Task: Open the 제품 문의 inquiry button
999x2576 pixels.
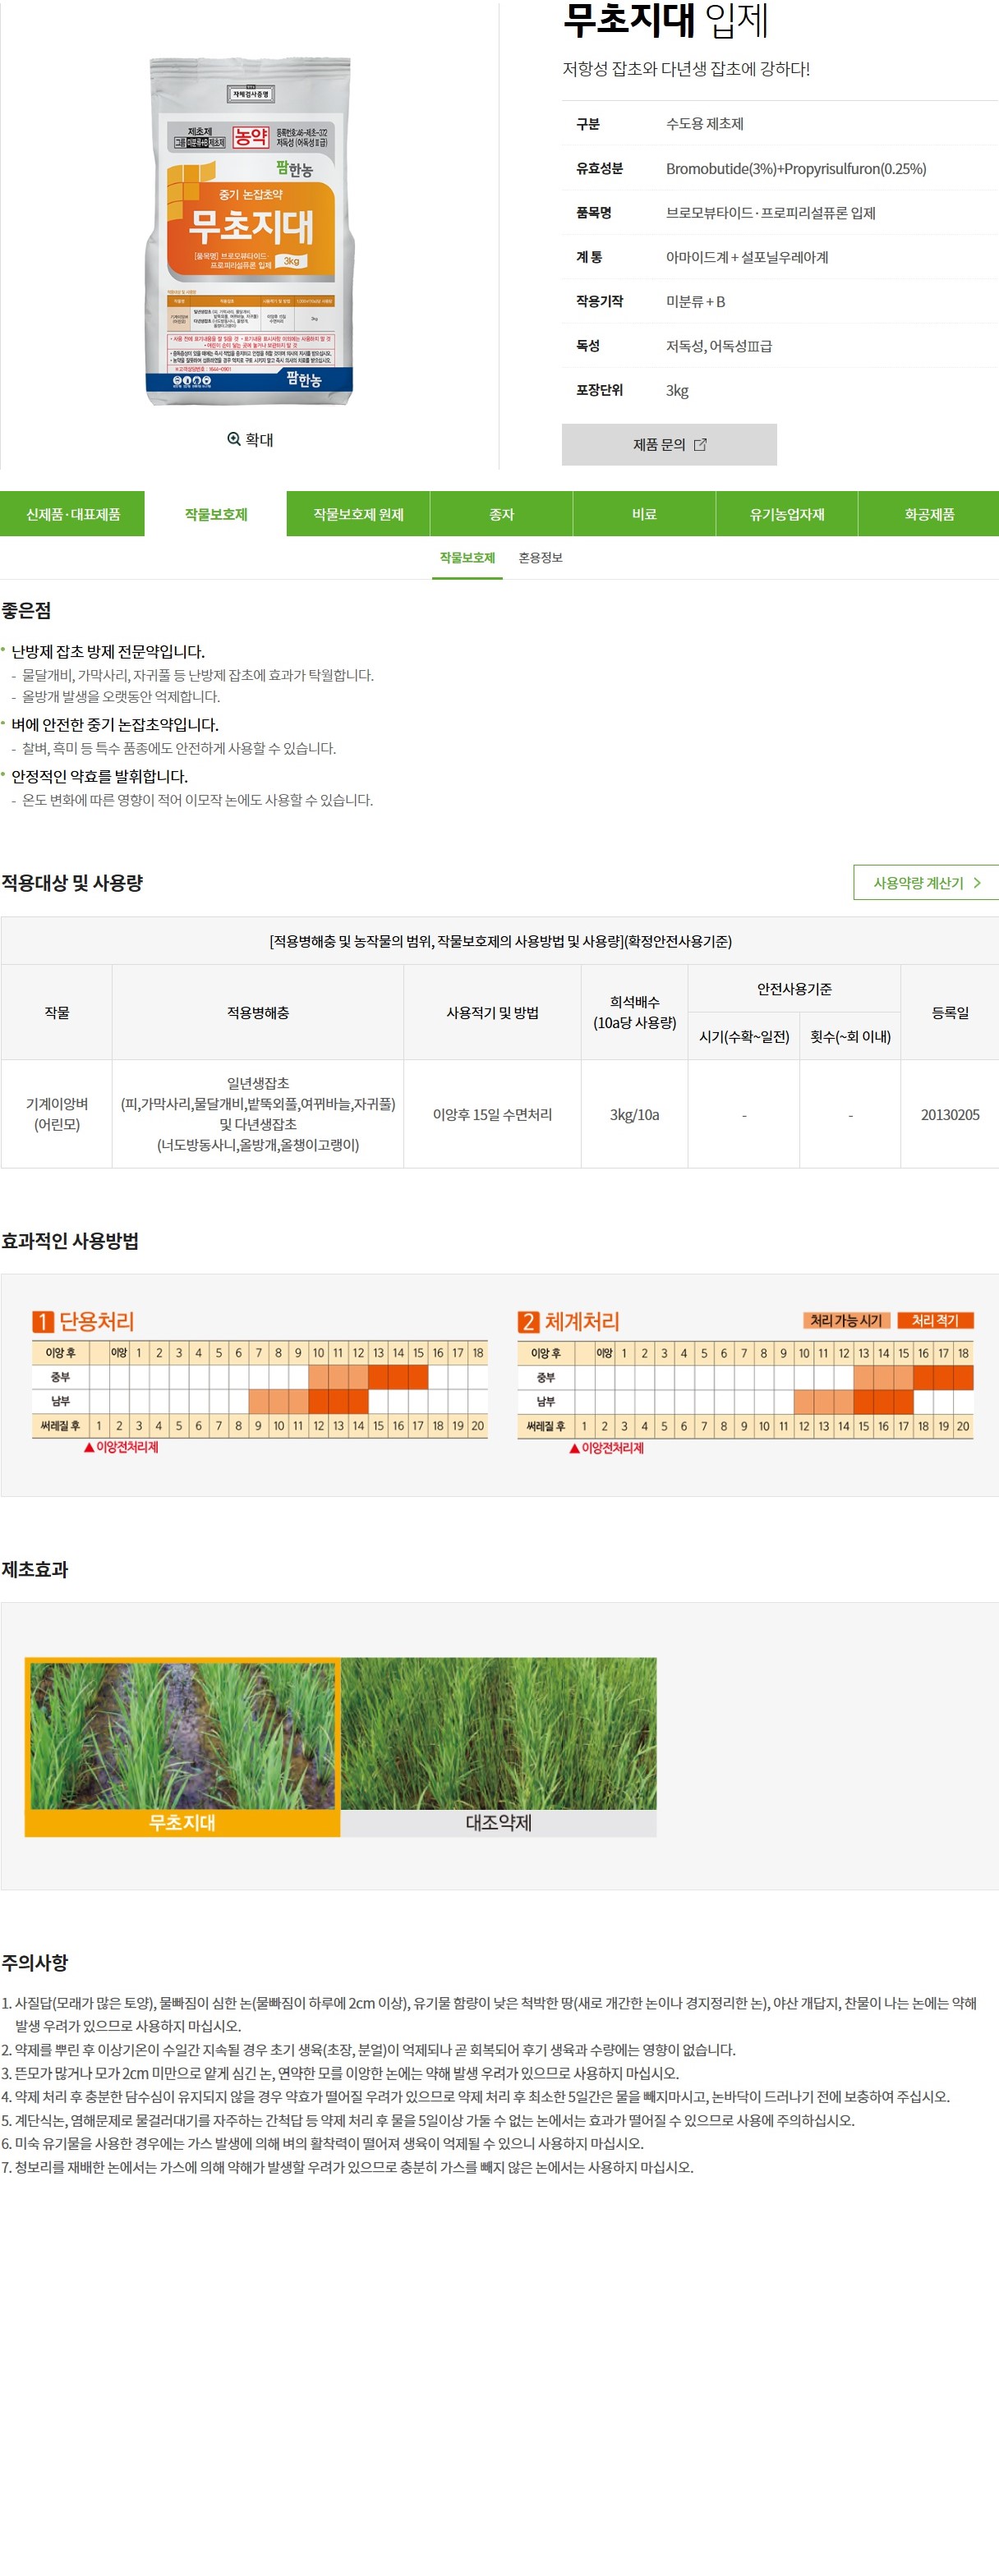Action: [x=669, y=444]
